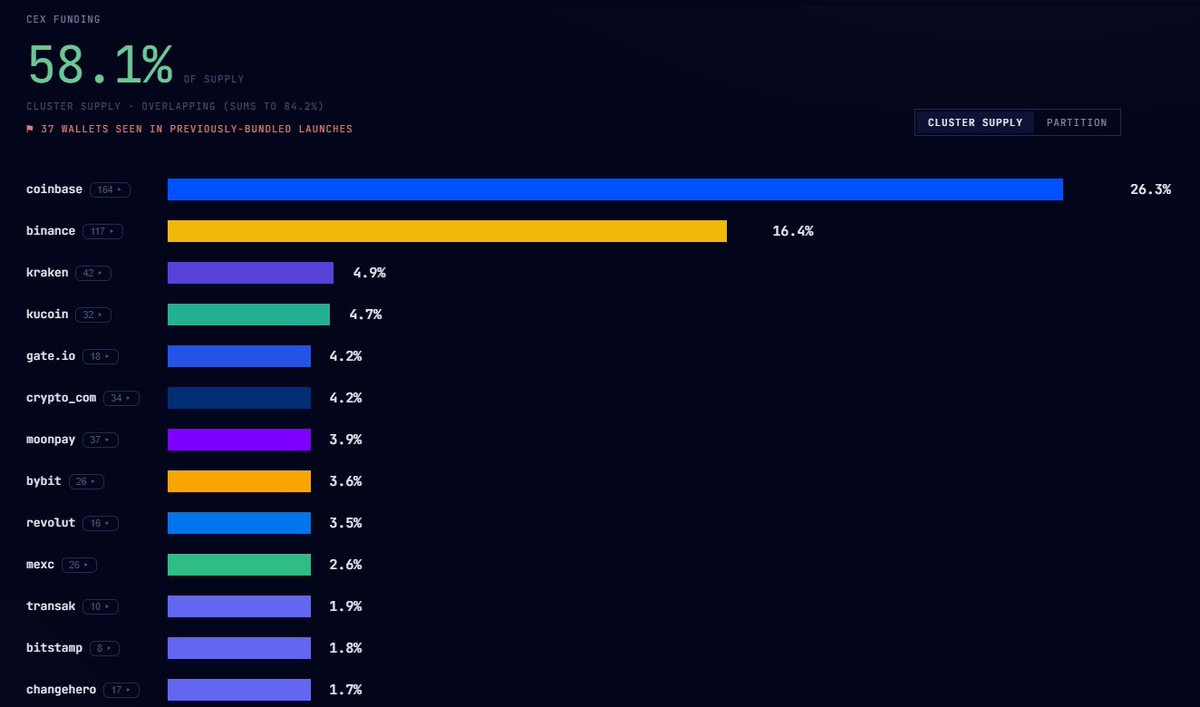This screenshot has height=707, width=1200.
Task: Switch to the Partition view
Action: pyautogui.click(x=1077, y=122)
